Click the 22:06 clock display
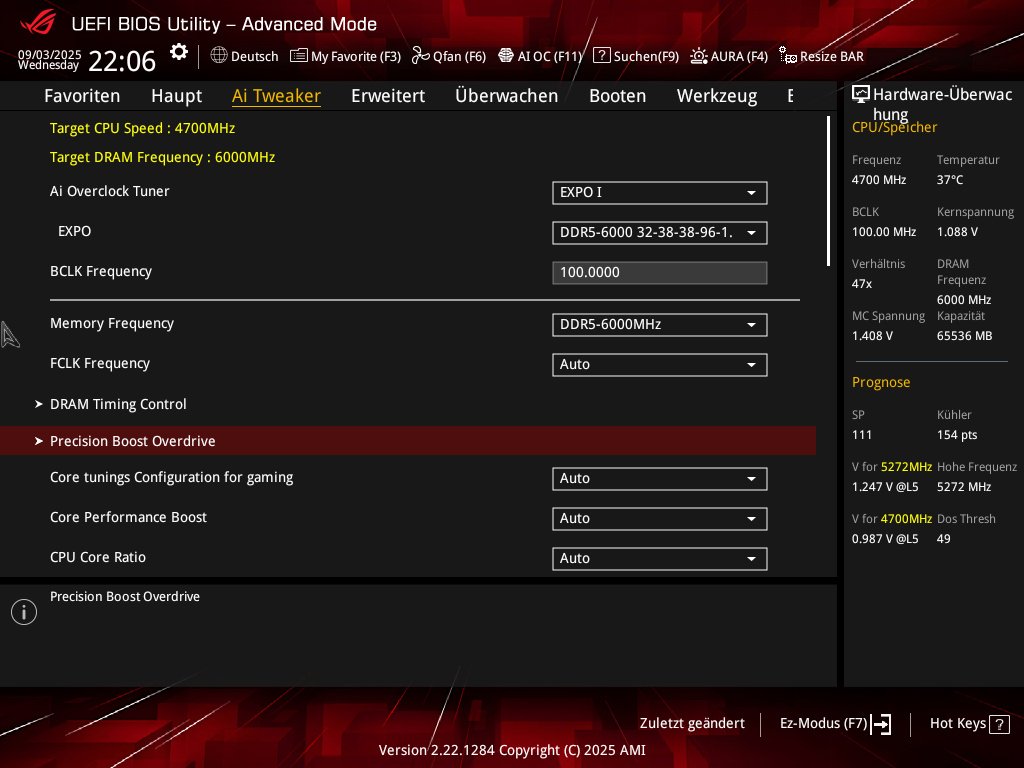This screenshot has width=1024, height=768. [x=122, y=61]
